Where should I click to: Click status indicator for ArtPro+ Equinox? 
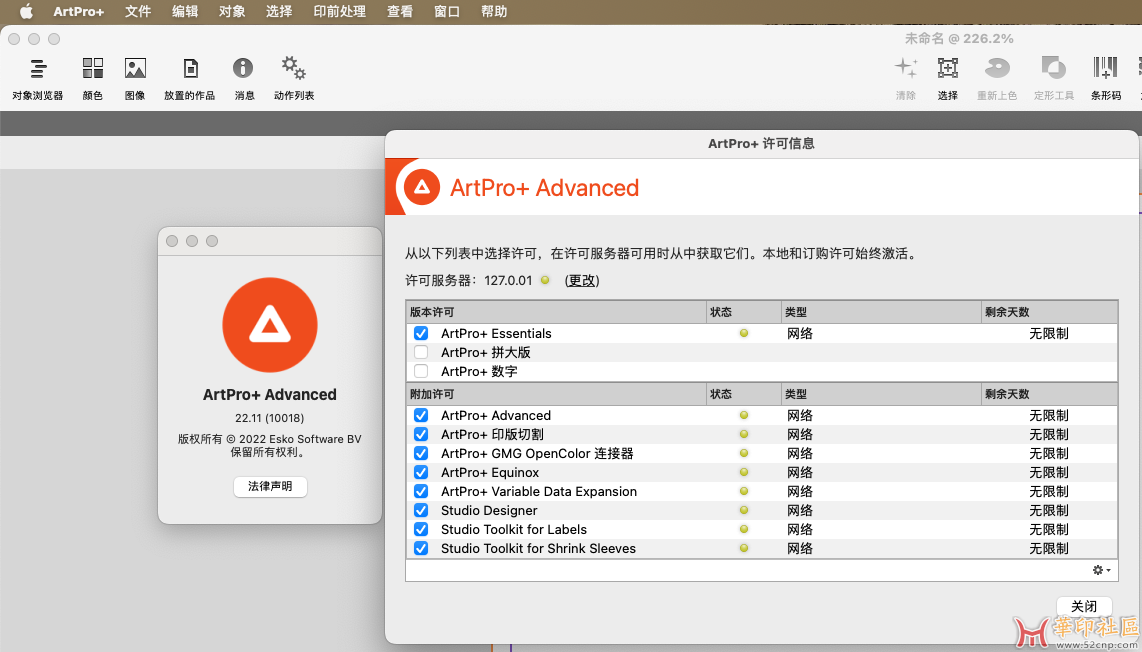pyautogui.click(x=744, y=472)
